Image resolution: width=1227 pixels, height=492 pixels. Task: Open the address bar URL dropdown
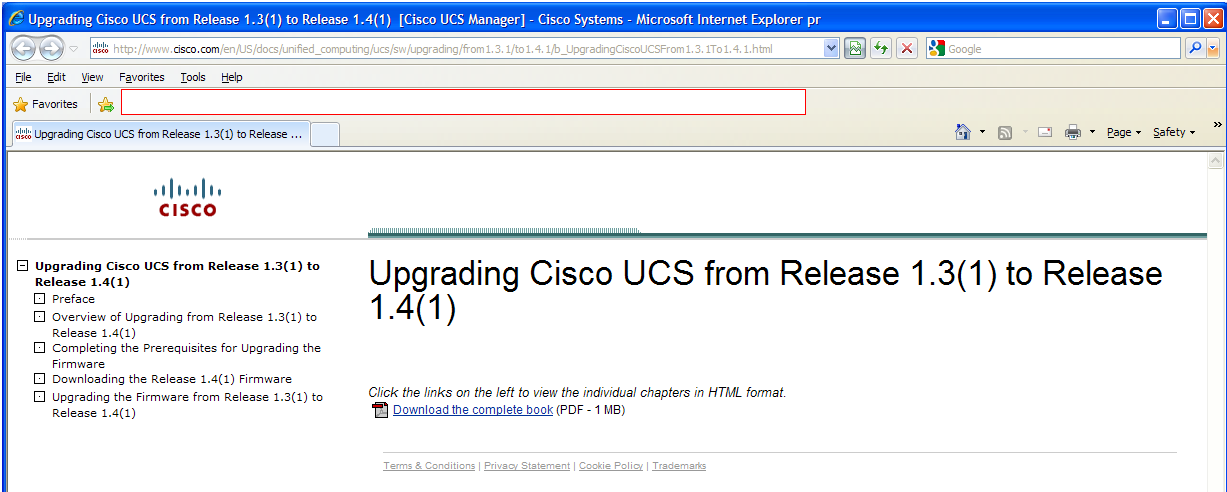click(831, 48)
